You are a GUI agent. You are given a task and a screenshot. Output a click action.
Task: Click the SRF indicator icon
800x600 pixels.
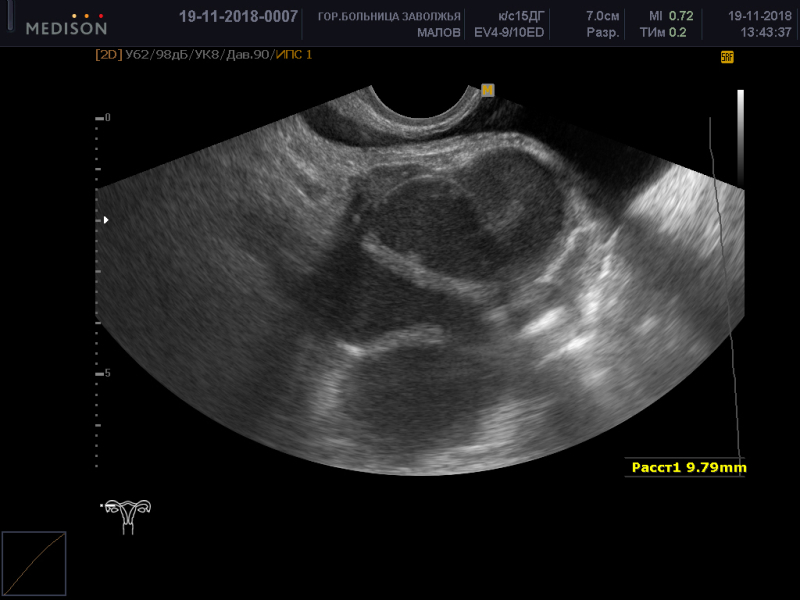pyautogui.click(x=727, y=57)
